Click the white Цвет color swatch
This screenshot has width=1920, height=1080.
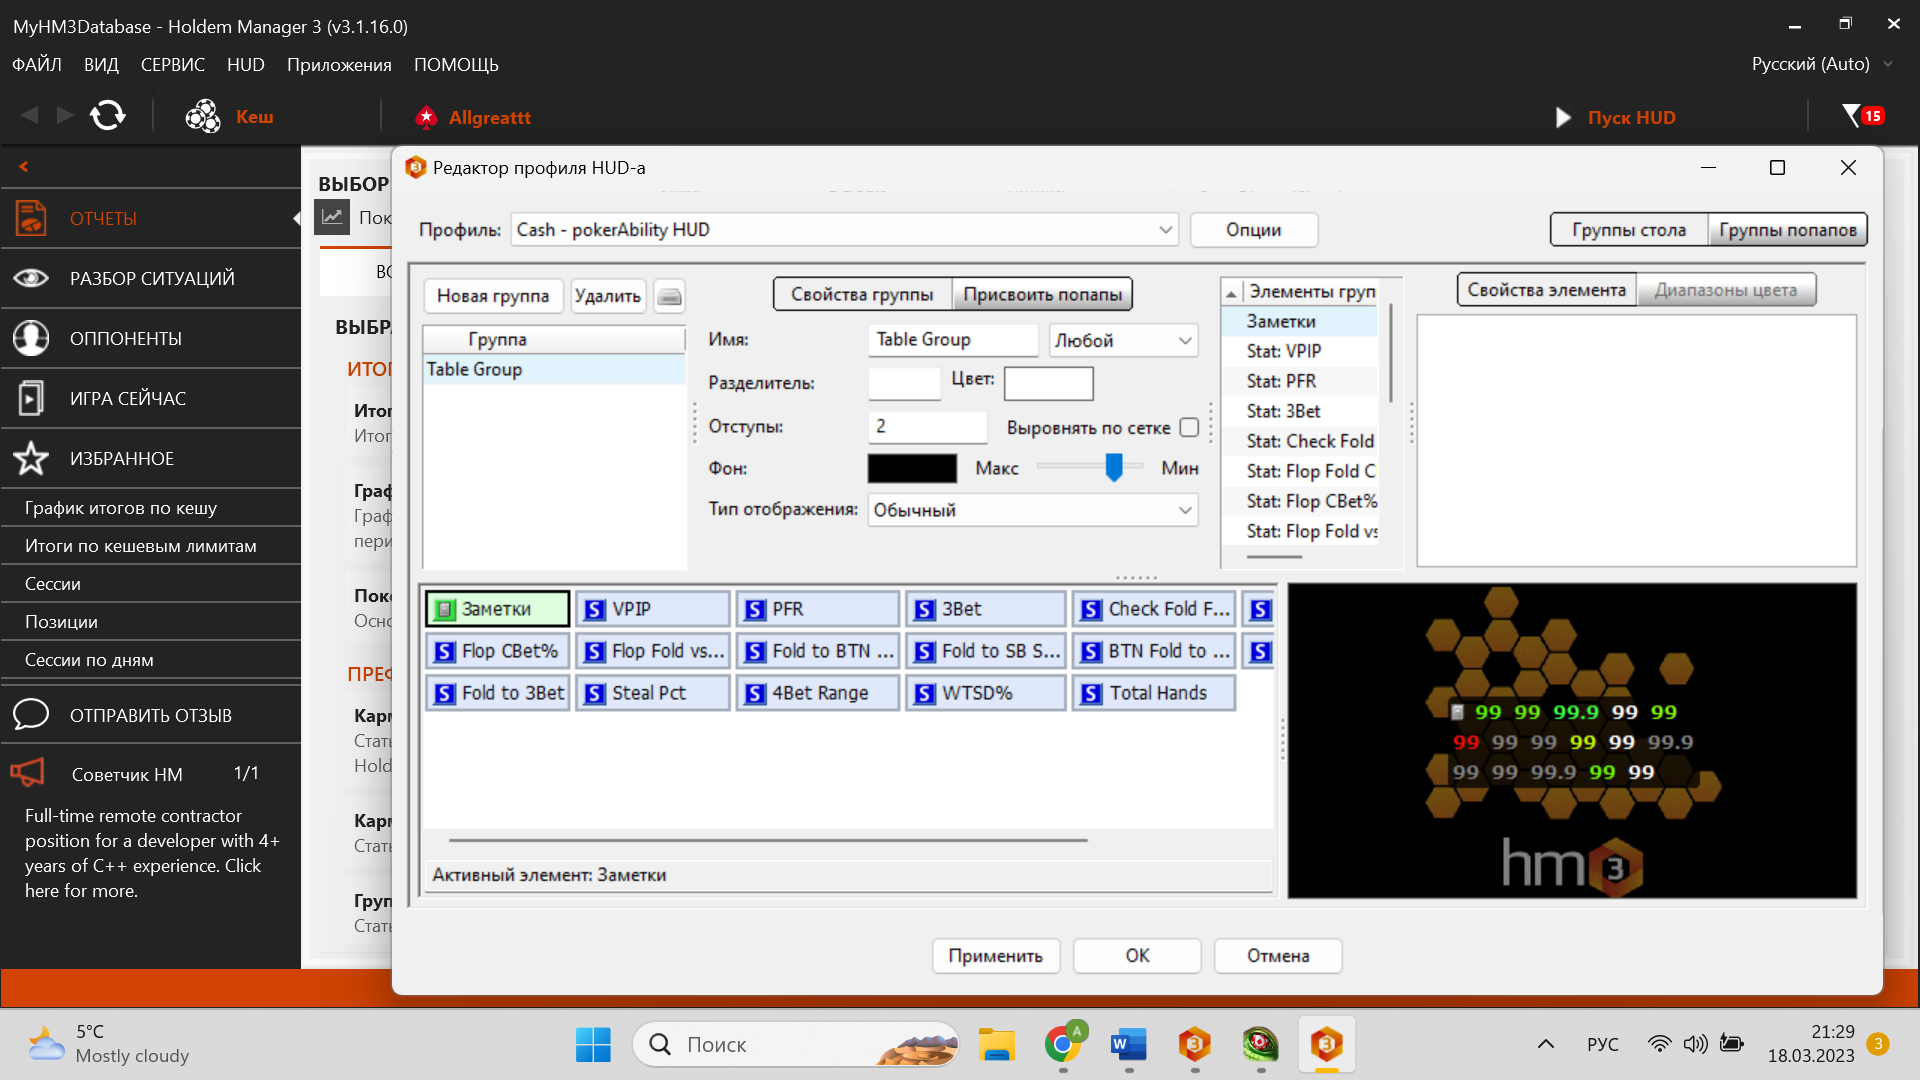[x=1048, y=383]
